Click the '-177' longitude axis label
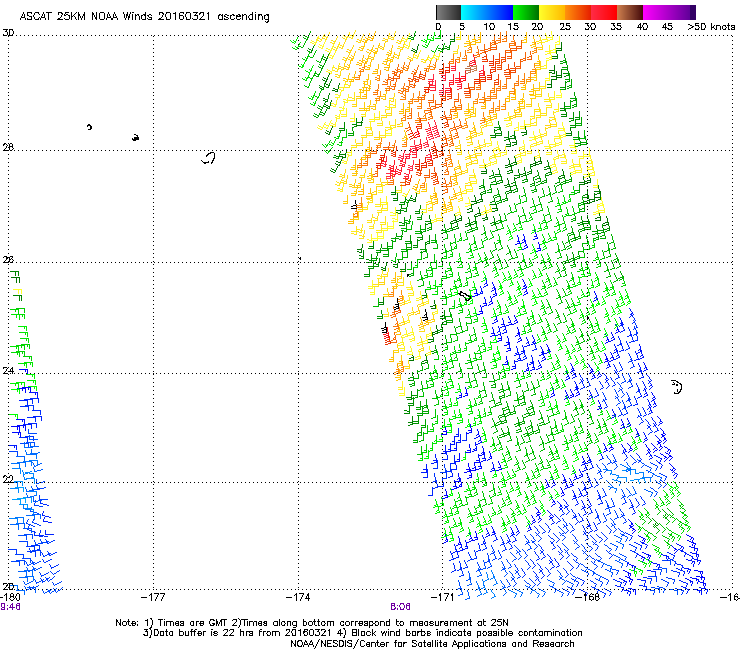The height and width of the screenshot is (650, 740). tap(153, 597)
